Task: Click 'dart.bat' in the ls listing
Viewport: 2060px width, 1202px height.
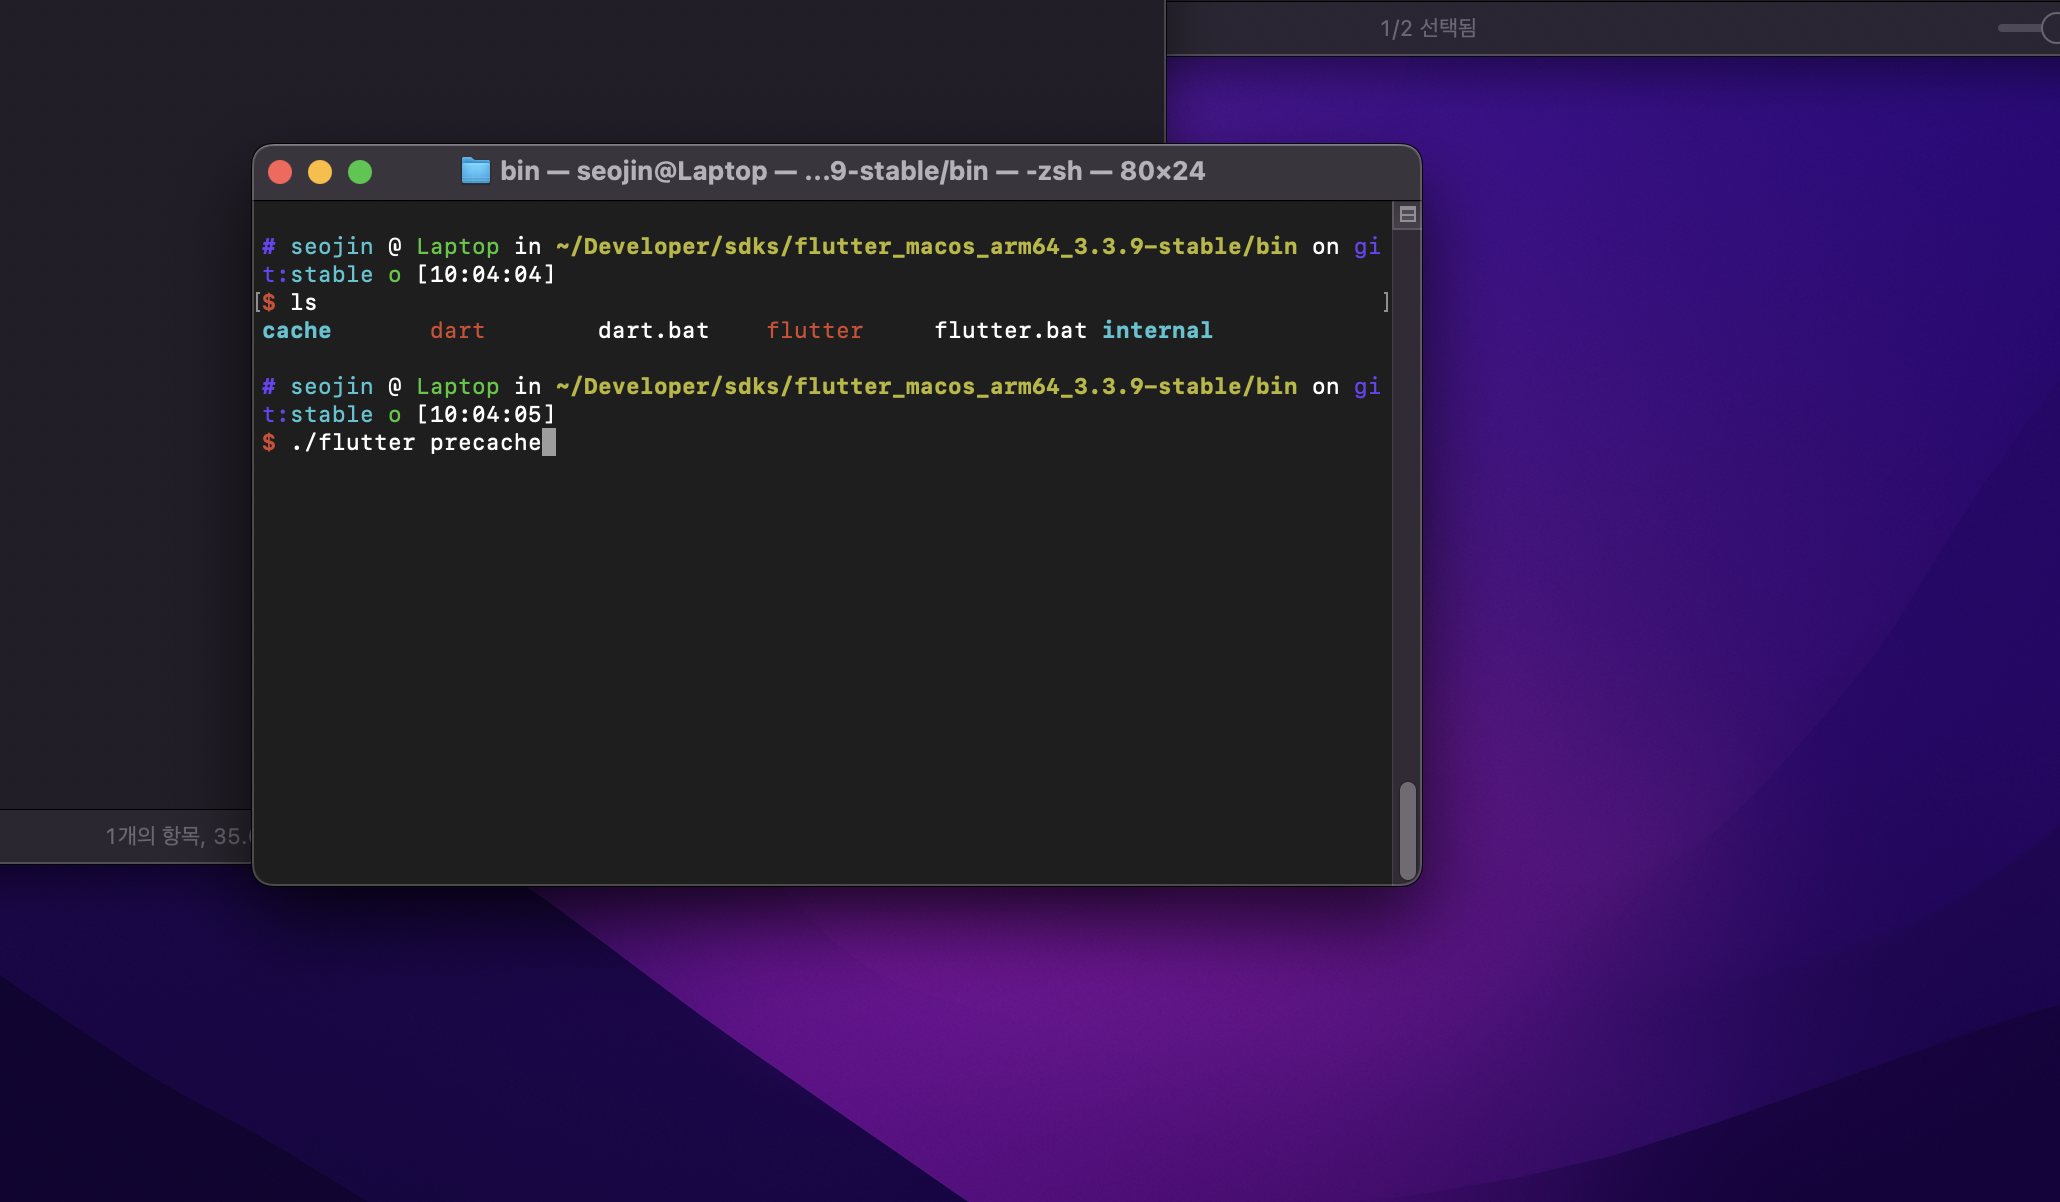Action: point(653,331)
